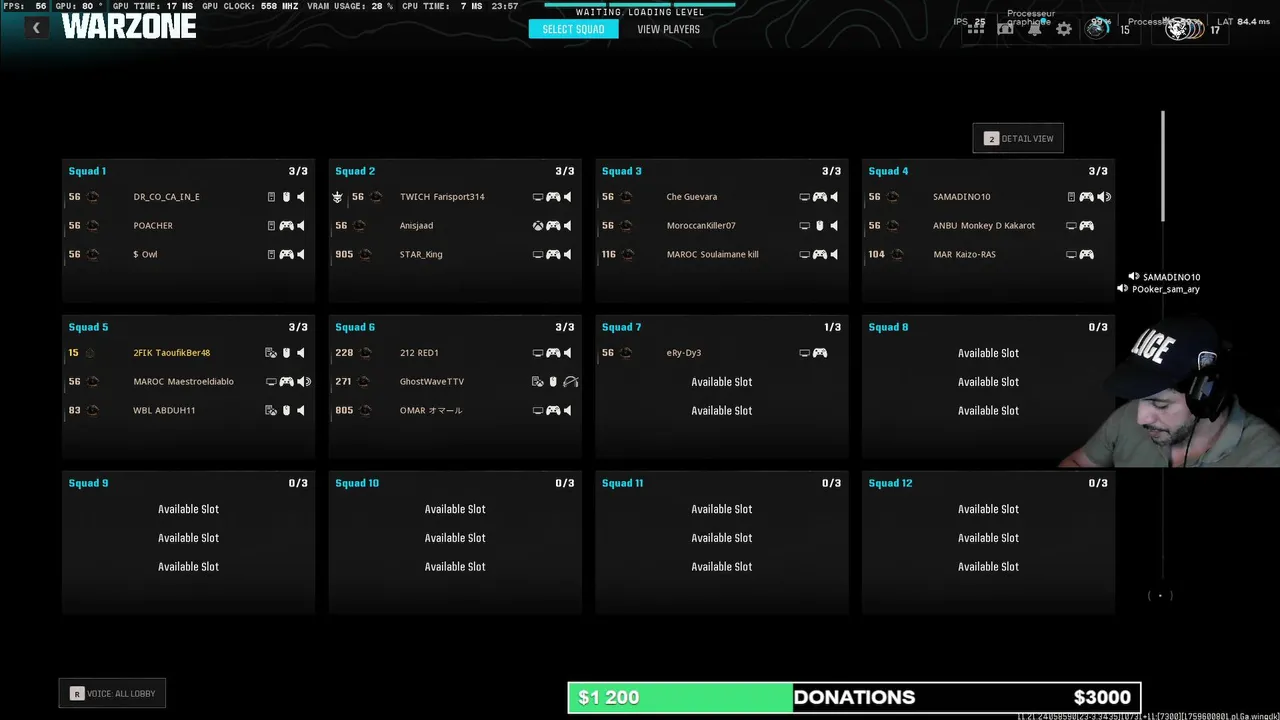The height and width of the screenshot is (720, 1280).
Task: Mute OMAR オマール with the speaker icon
Action: tap(568, 411)
